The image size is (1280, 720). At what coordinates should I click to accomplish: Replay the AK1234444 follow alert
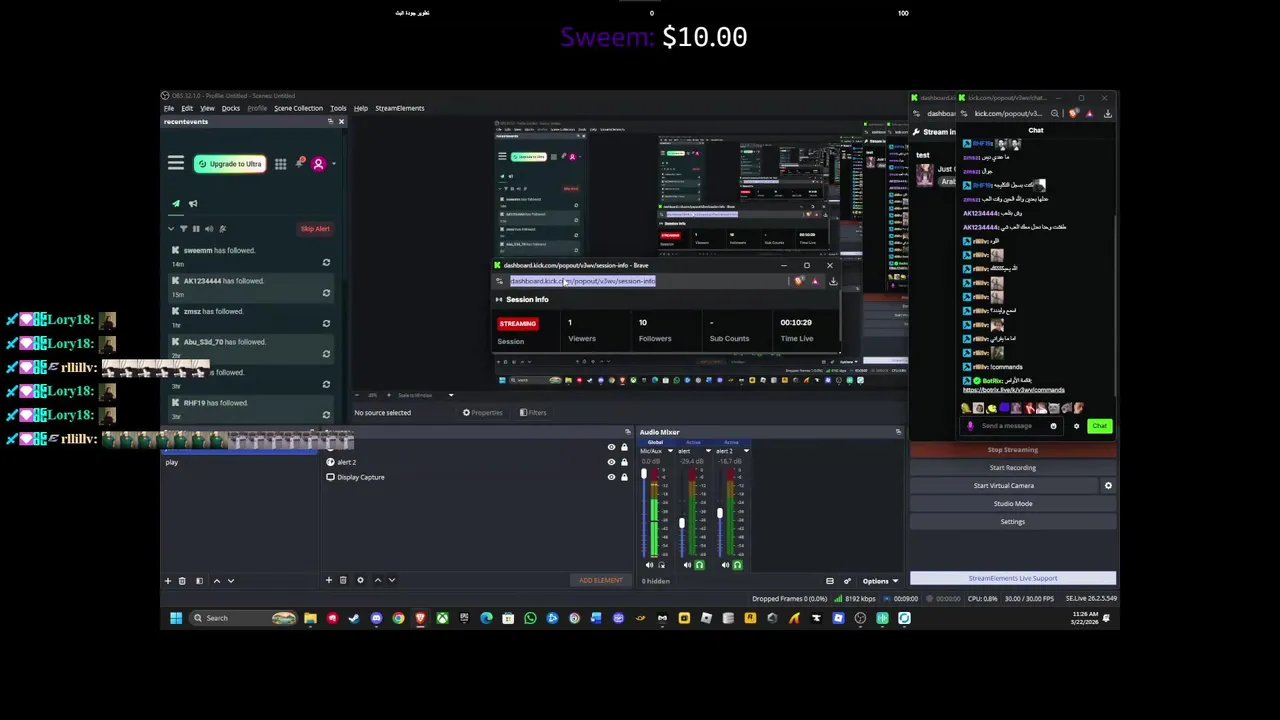tap(326, 293)
